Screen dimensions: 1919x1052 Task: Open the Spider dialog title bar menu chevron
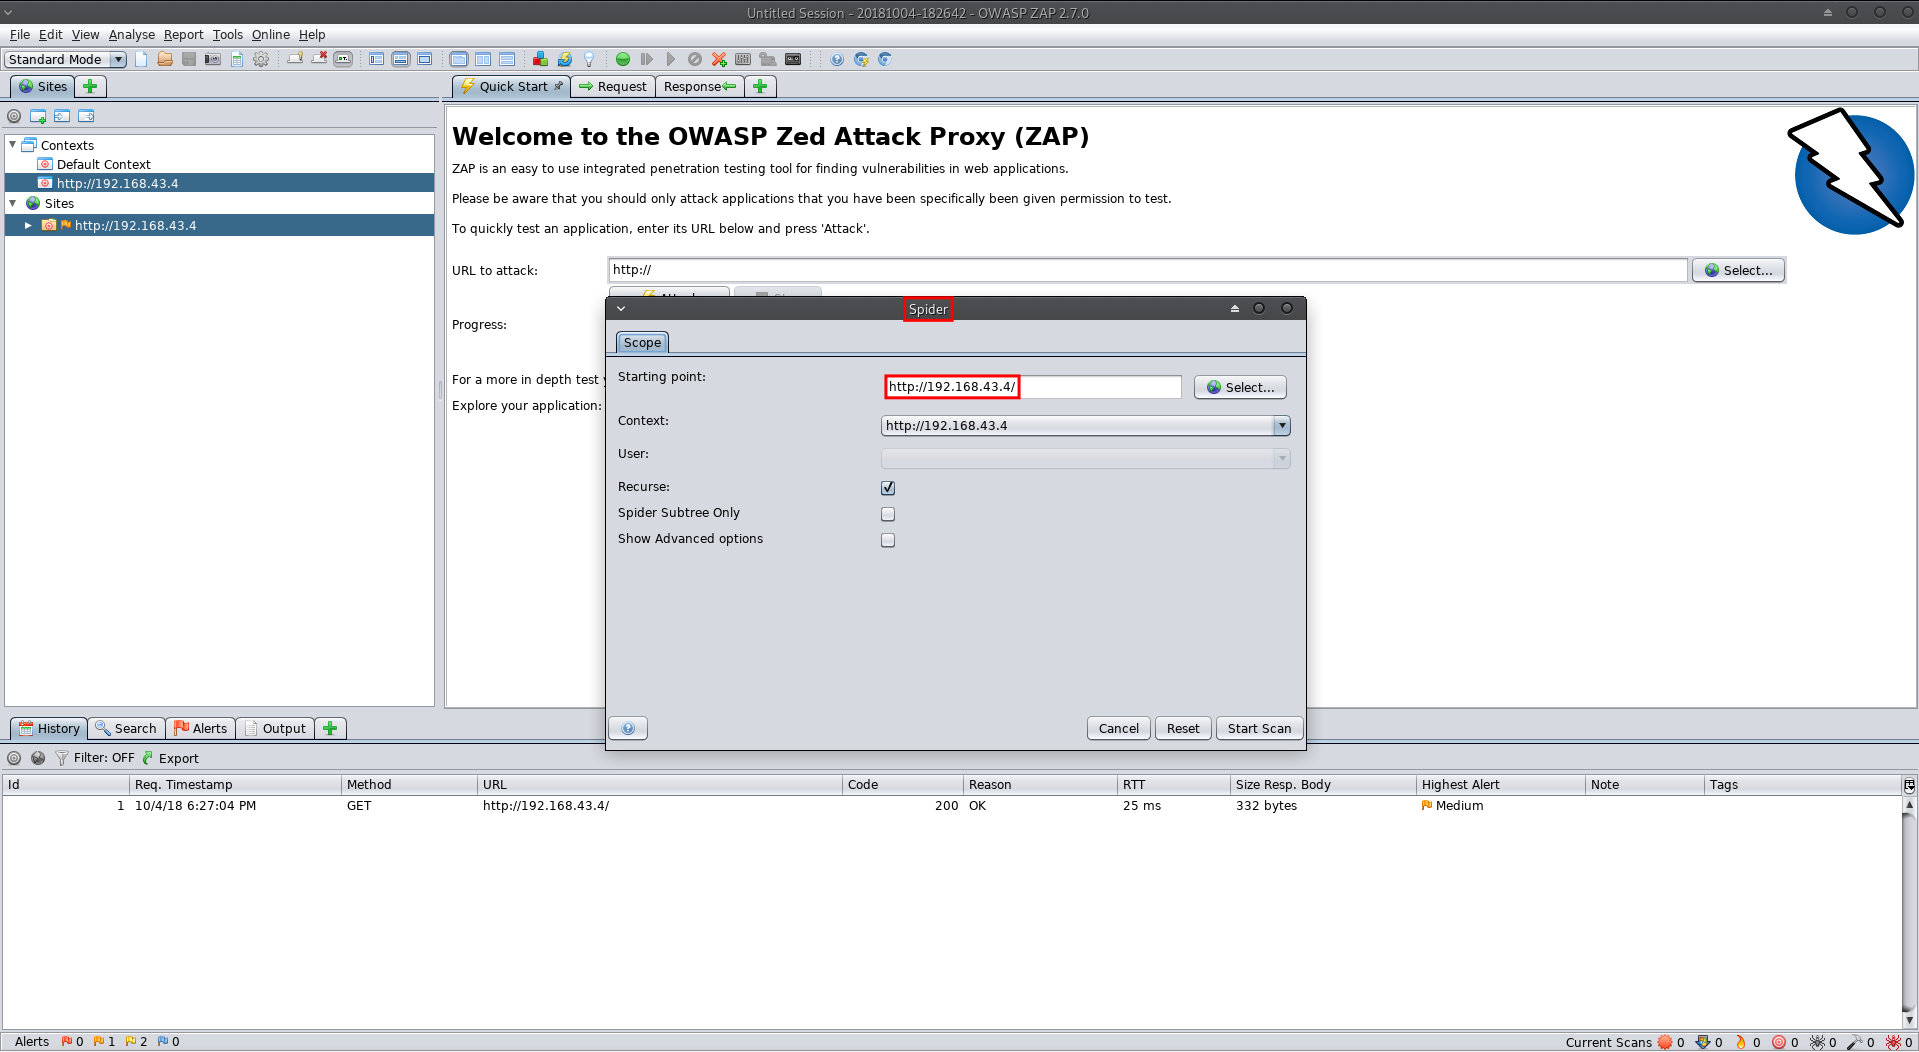pyautogui.click(x=621, y=309)
